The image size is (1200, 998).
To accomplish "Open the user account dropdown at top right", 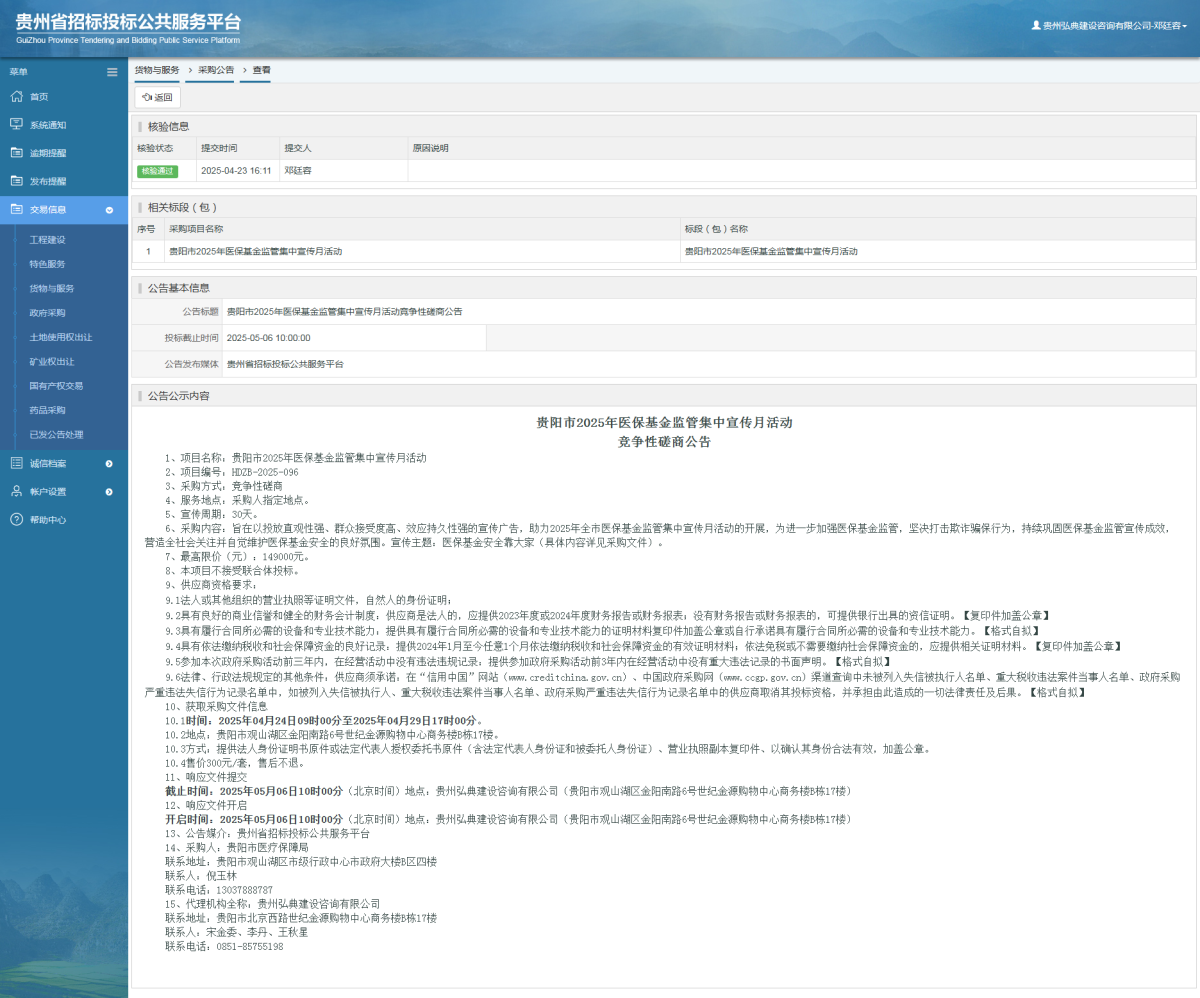I will click(x=1110, y=26).
